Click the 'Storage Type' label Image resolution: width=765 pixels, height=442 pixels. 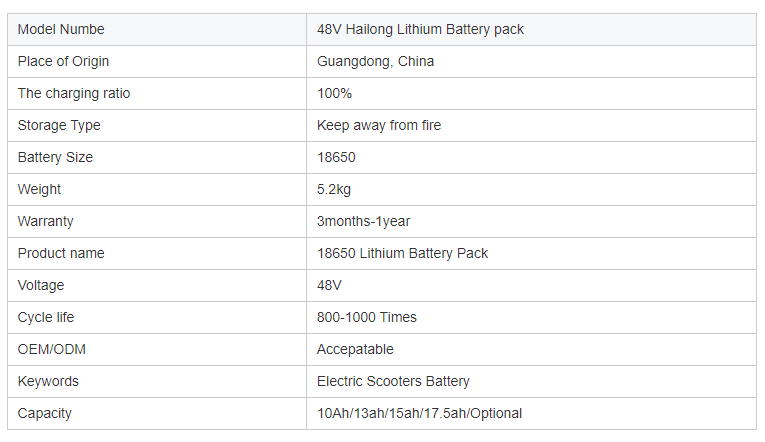59,125
